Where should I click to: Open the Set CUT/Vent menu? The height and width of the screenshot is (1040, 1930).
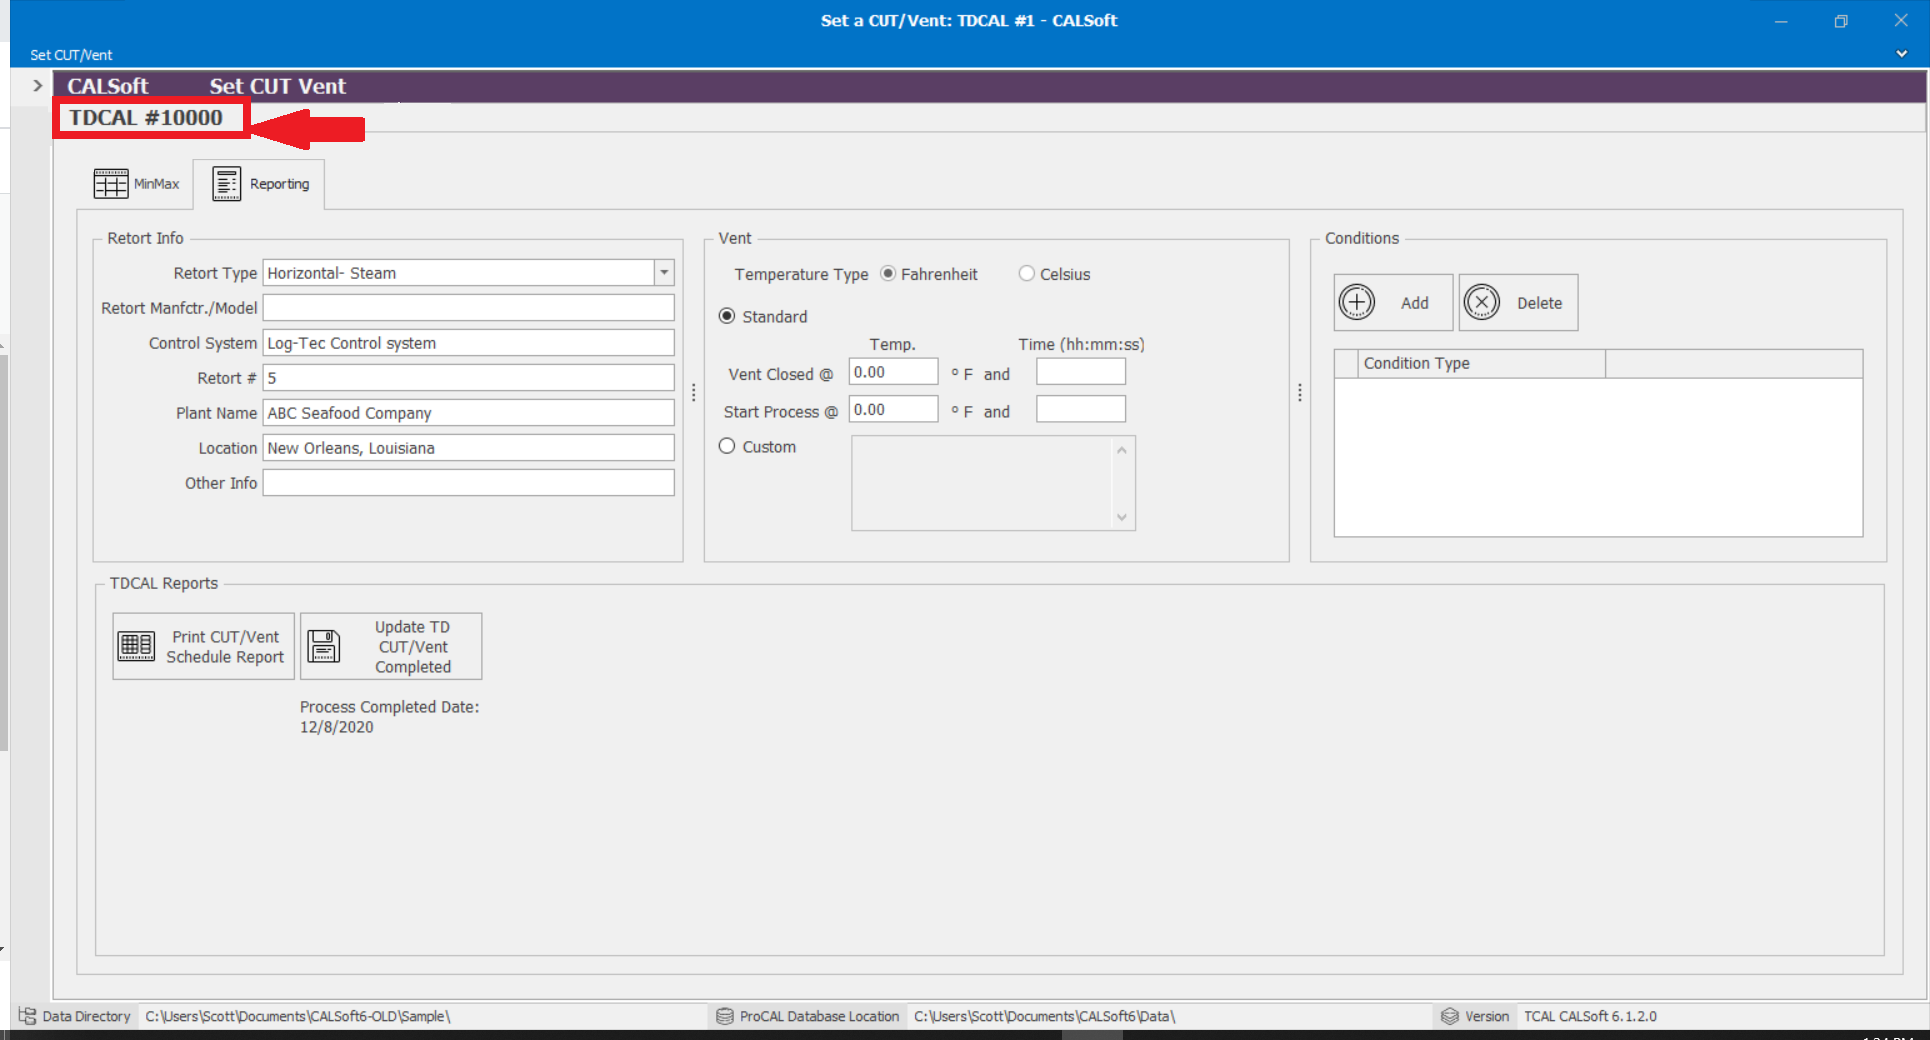[x=71, y=55]
